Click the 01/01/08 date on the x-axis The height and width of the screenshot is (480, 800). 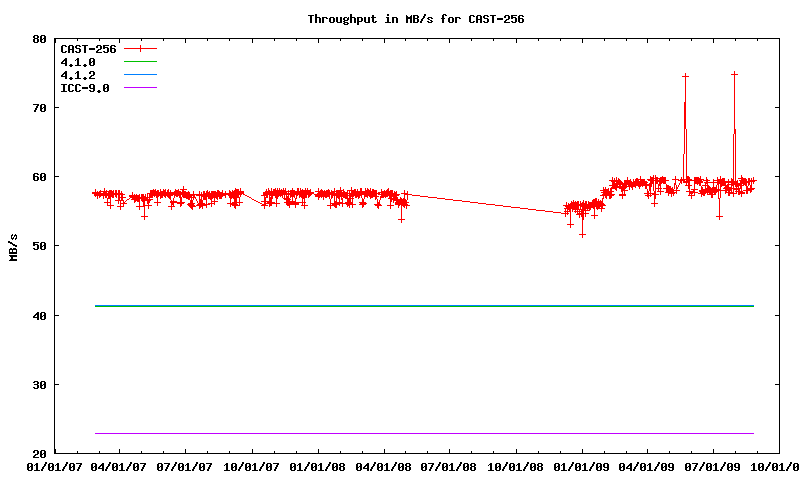pos(318,466)
